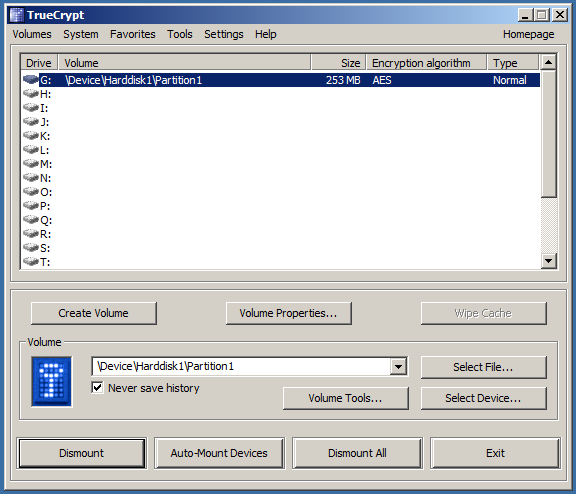576x494 pixels.
Task: Open Volume Properties dialog
Action: pyautogui.click(x=289, y=313)
